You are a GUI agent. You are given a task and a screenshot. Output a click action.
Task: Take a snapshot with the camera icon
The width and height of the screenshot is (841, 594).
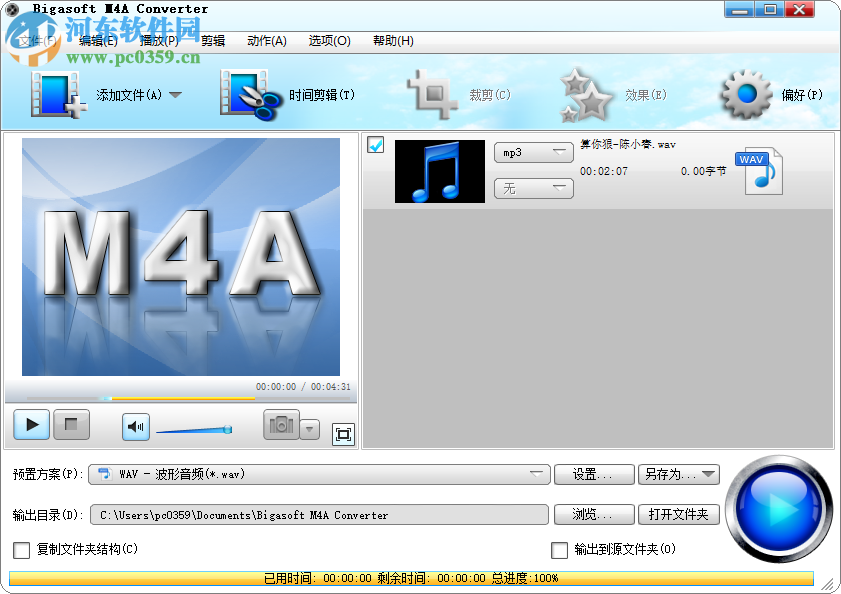pos(281,425)
